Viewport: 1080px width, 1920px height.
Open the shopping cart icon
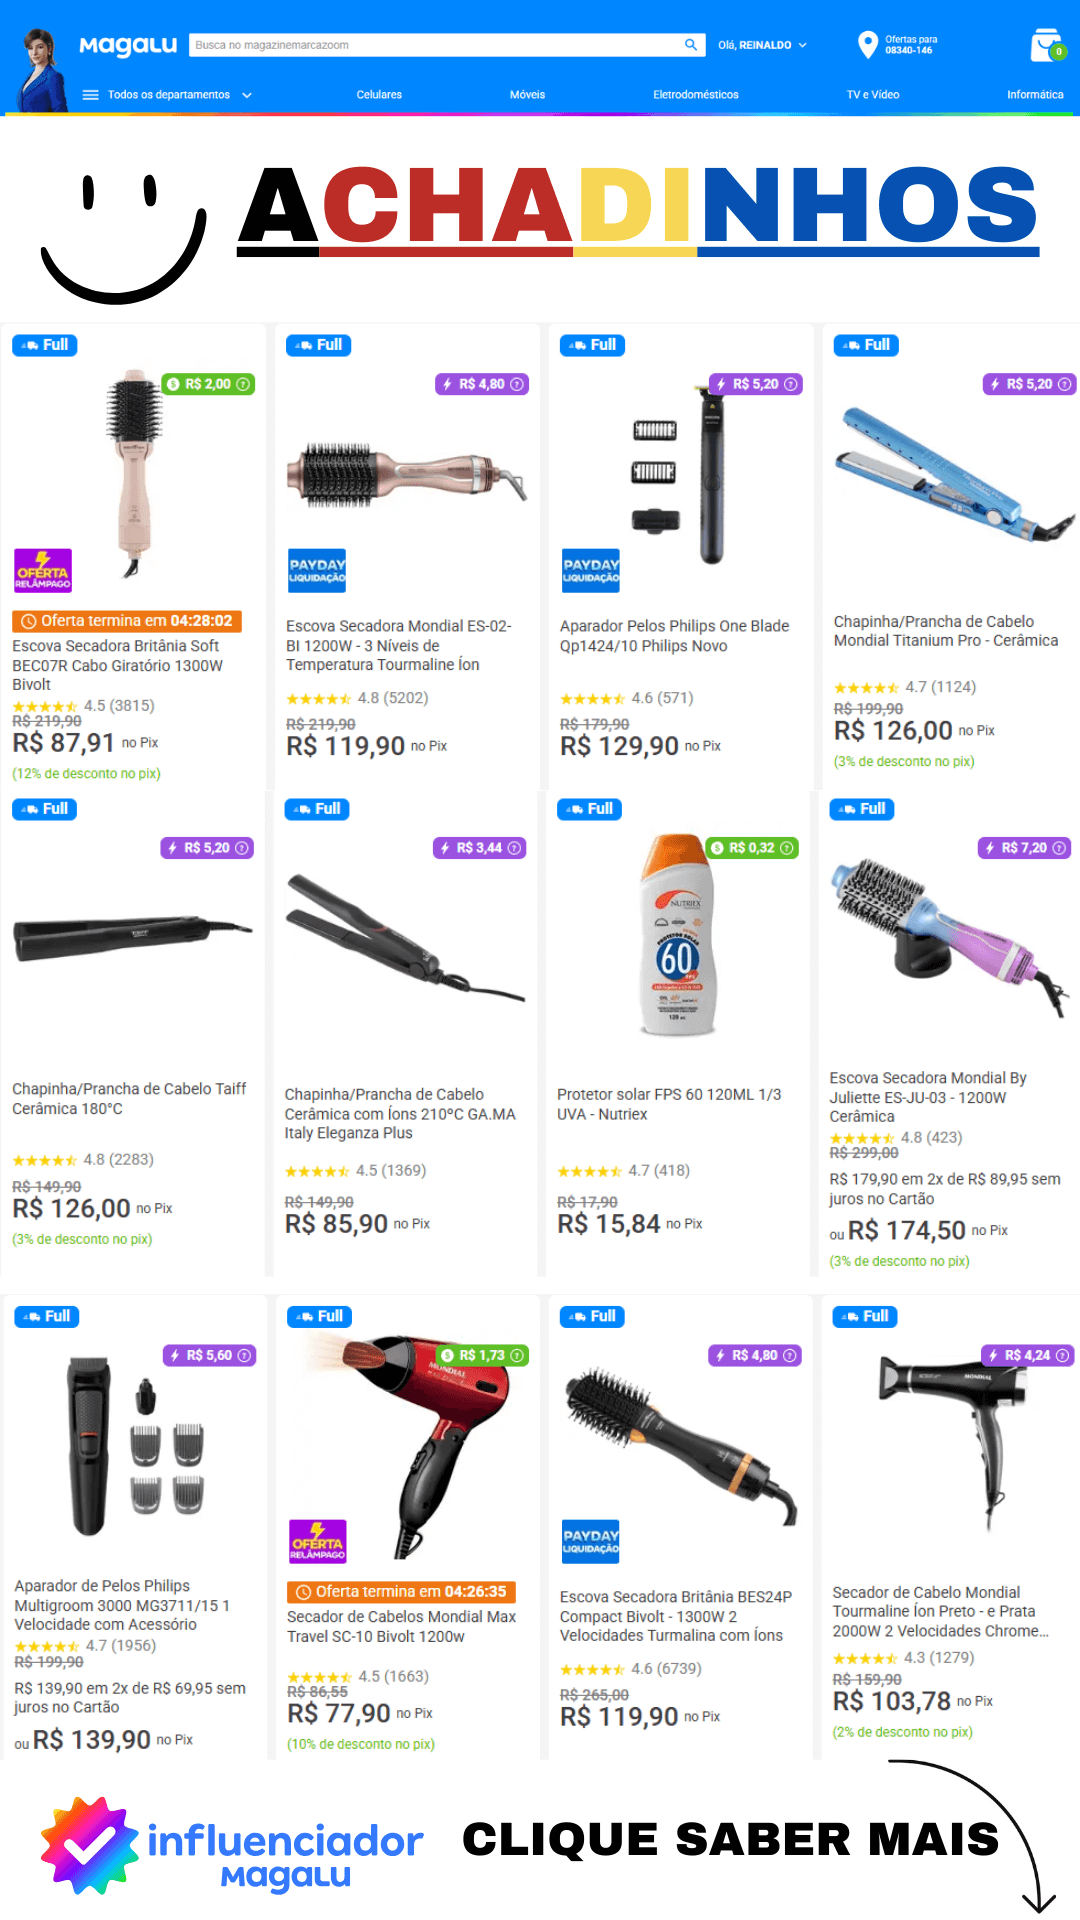(1047, 45)
